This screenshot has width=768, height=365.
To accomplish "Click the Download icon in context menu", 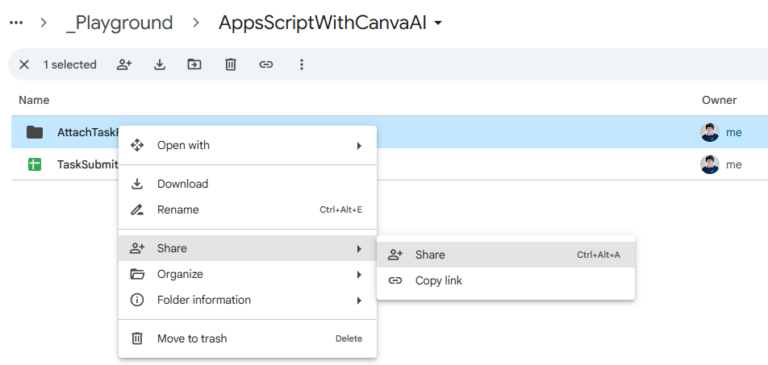I will pyautogui.click(x=137, y=184).
